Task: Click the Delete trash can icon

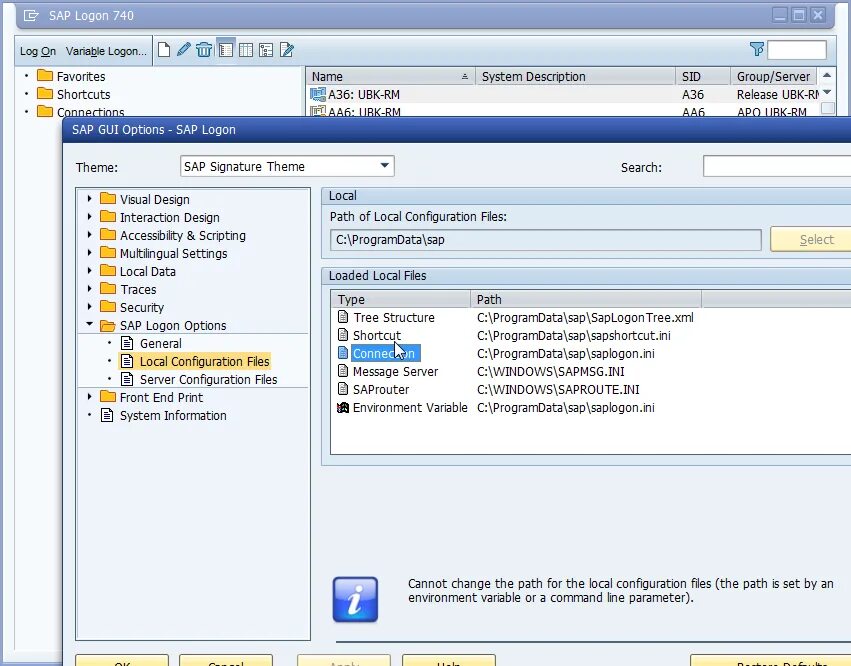Action: pos(204,50)
